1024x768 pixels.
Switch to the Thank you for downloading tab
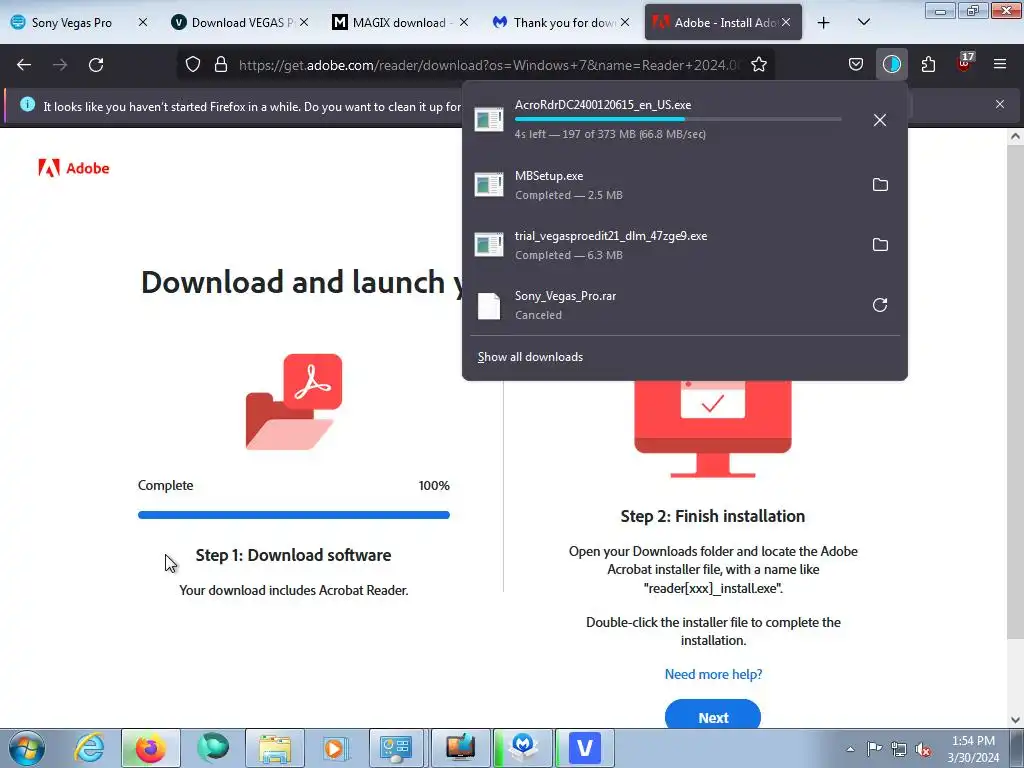pos(555,23)
